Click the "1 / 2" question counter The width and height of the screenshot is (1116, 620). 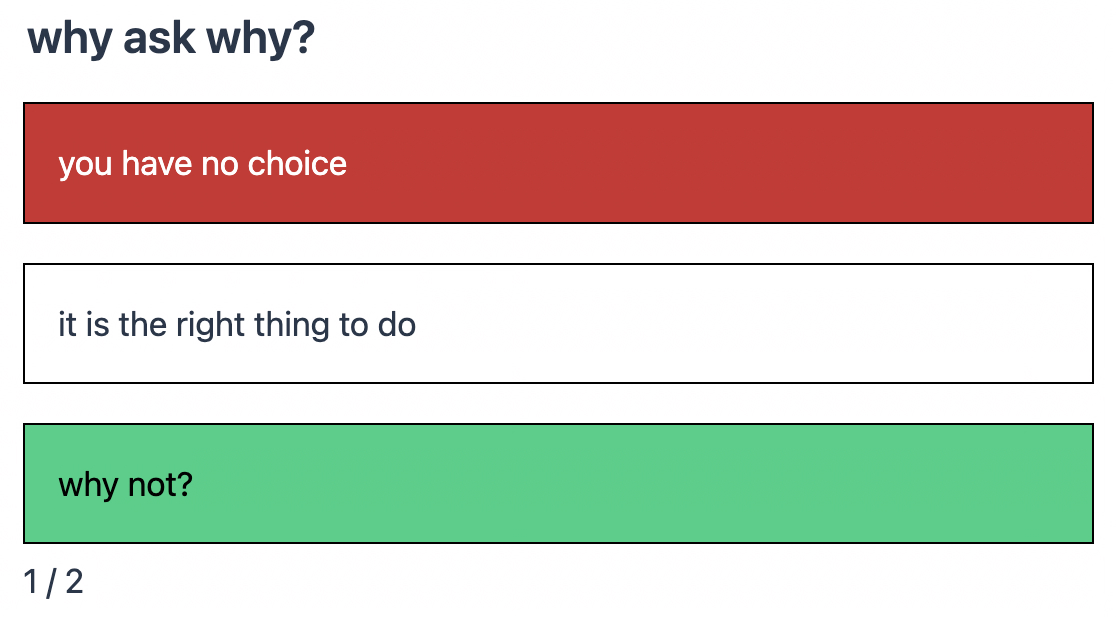click(x=54, y=581)
